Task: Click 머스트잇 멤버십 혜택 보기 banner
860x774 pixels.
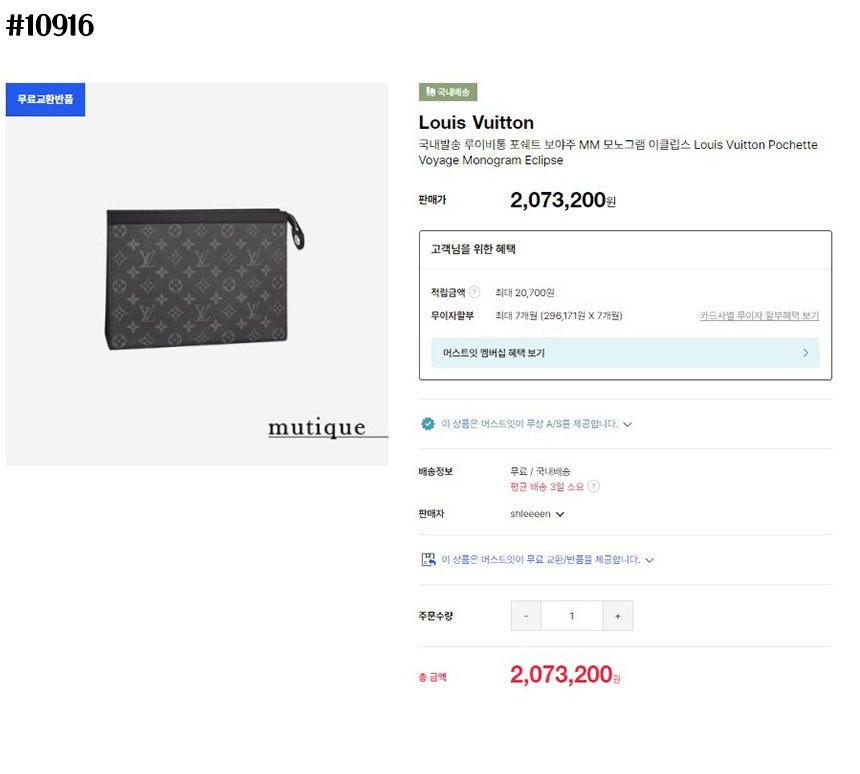Action: point(625,353)
